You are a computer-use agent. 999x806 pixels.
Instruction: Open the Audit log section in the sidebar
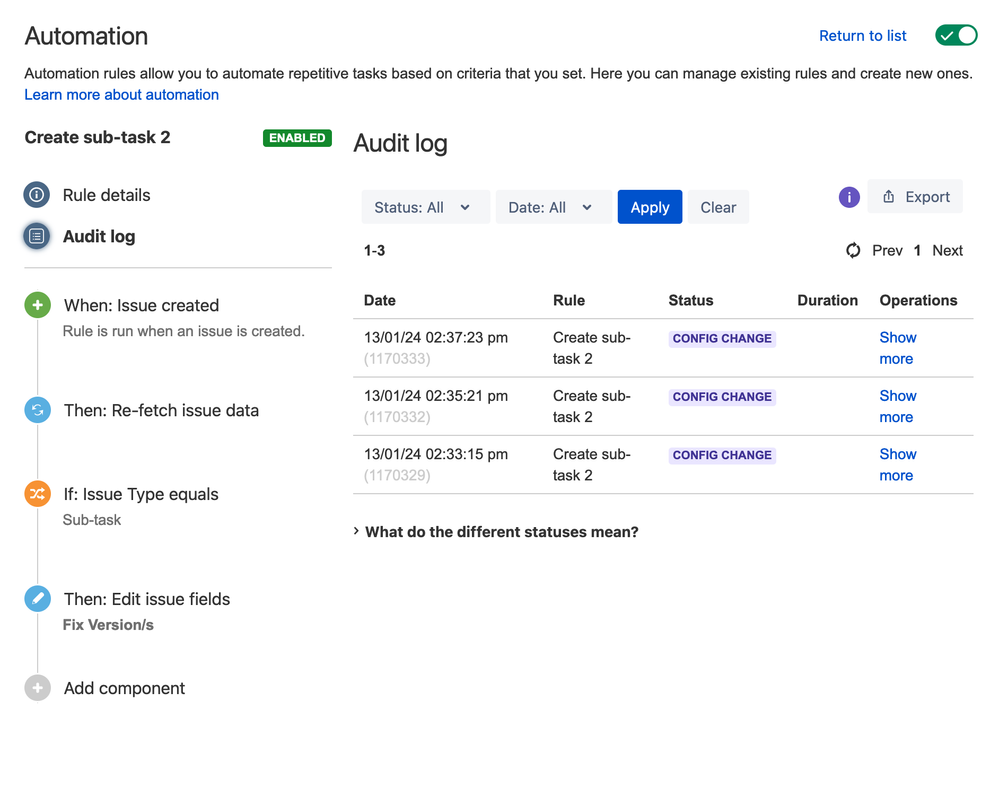pyautogui.click(x=99, y=236)
